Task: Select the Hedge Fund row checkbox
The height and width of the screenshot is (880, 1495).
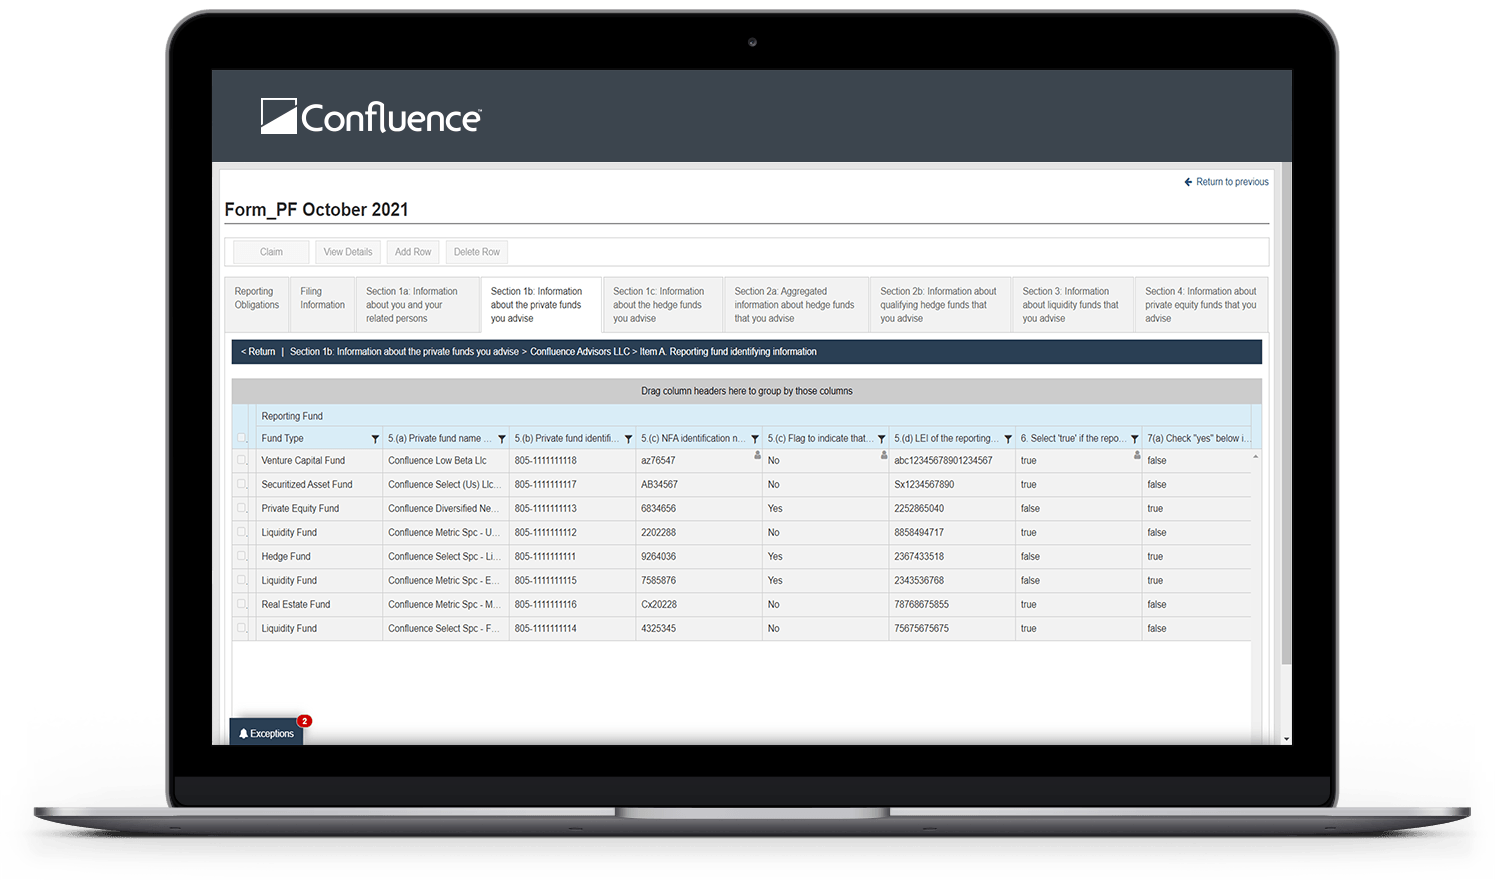Action: point(242,557)
